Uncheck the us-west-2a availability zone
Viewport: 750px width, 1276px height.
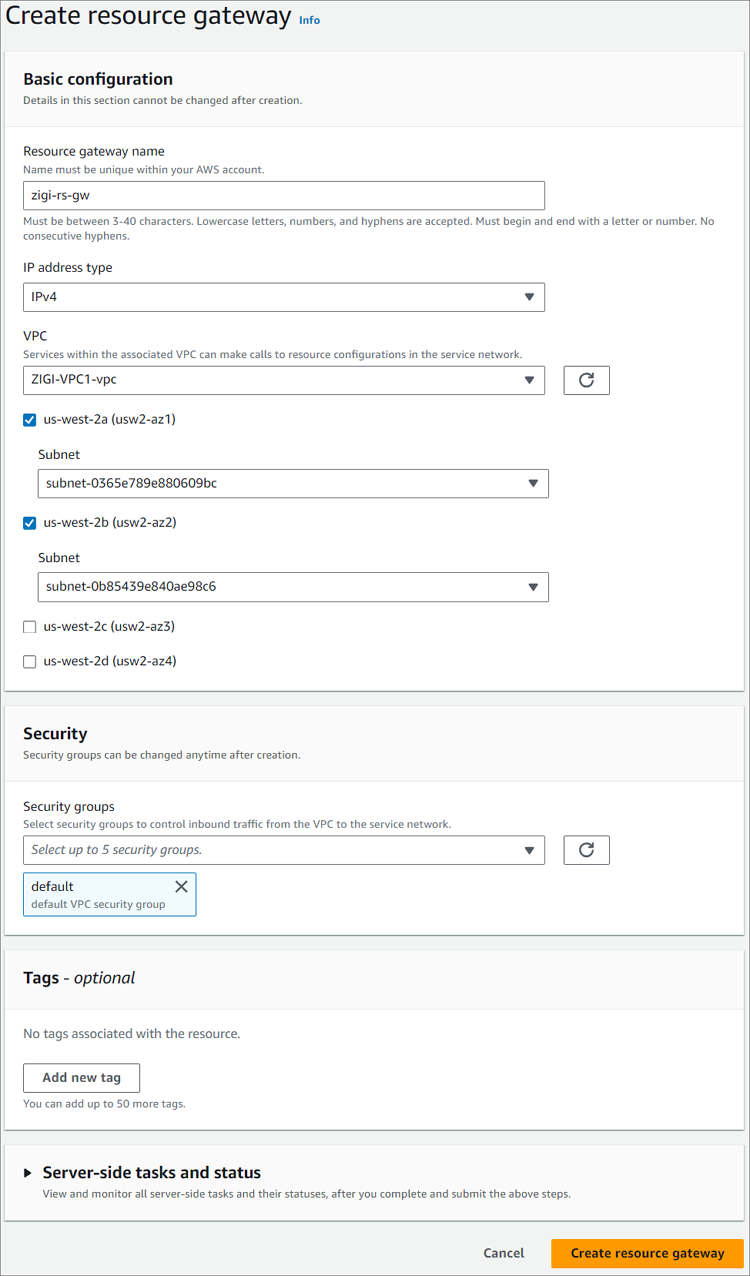tap(30, 420)
